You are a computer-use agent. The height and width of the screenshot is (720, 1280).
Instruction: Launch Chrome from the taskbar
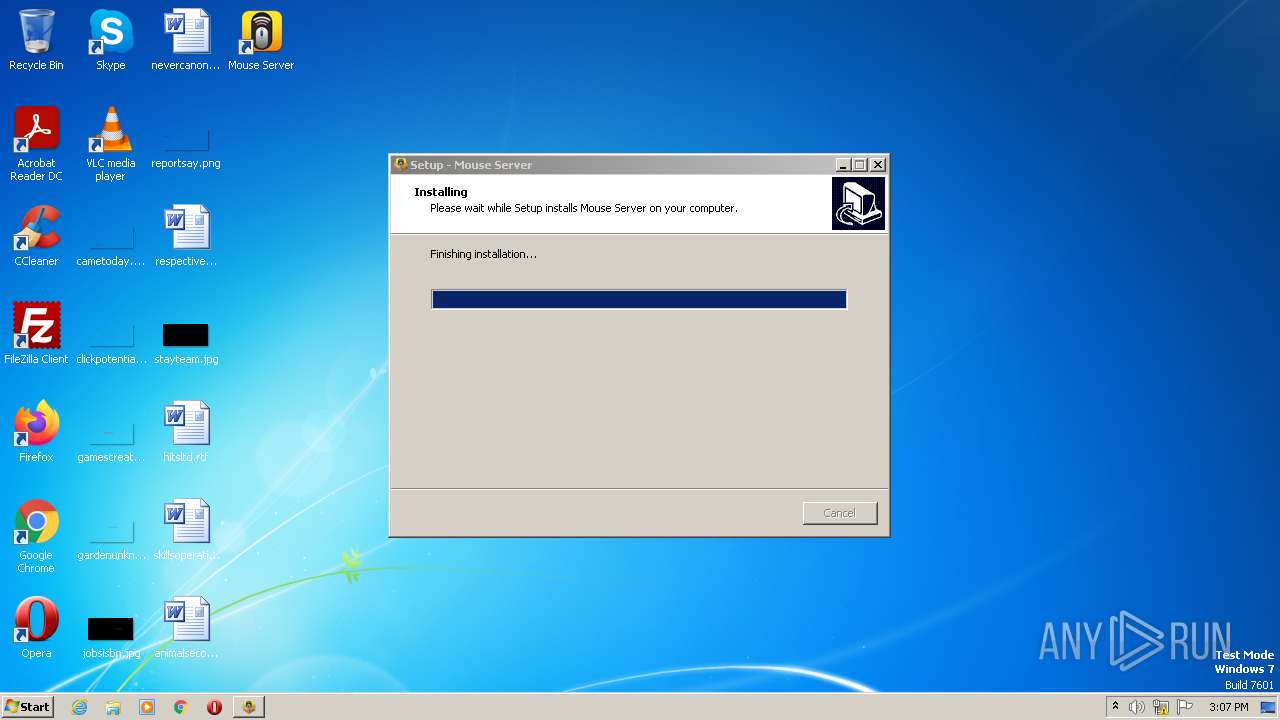pyautogui.click(x=181, y=707)
